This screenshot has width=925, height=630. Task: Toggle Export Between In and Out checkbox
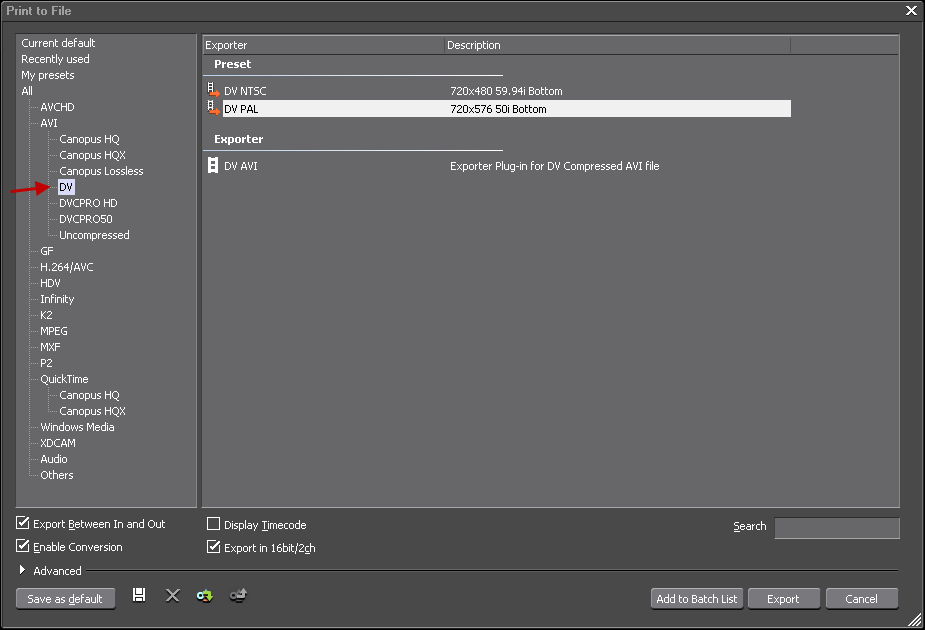click(23, 524)
